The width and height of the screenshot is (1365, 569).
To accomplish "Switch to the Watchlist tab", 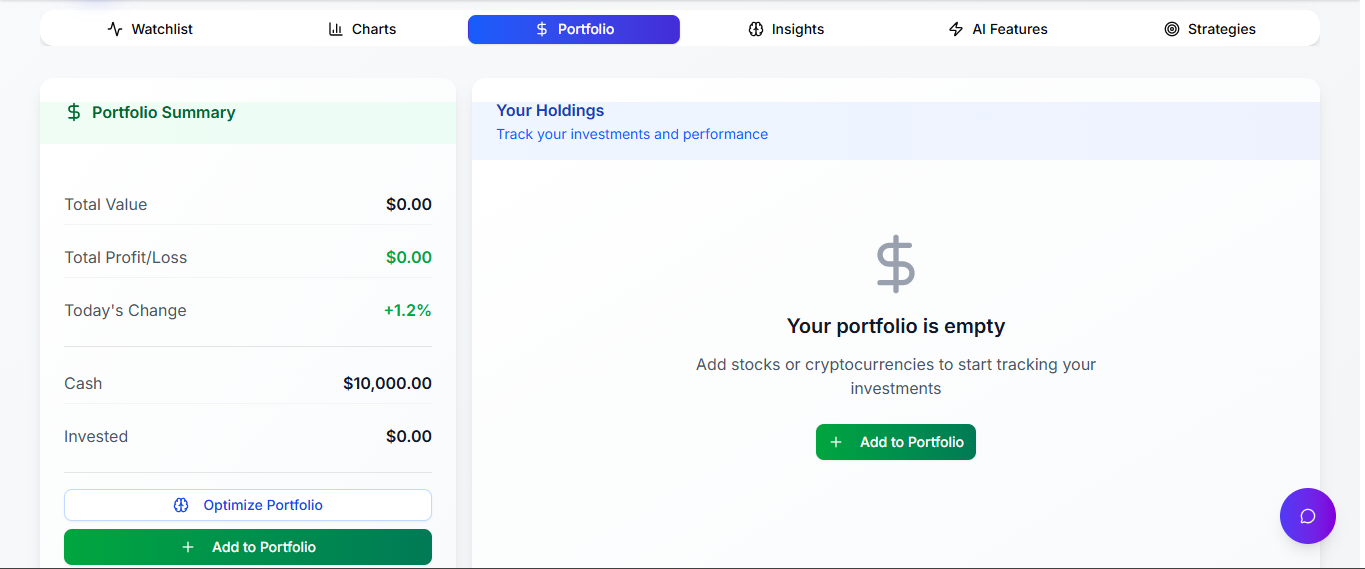I will (150, 29).
